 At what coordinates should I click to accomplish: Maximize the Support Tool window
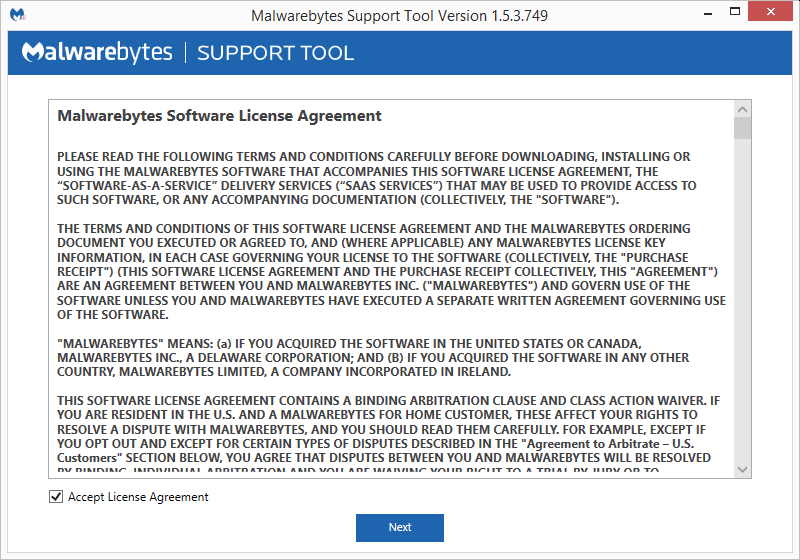click(735, 12)
